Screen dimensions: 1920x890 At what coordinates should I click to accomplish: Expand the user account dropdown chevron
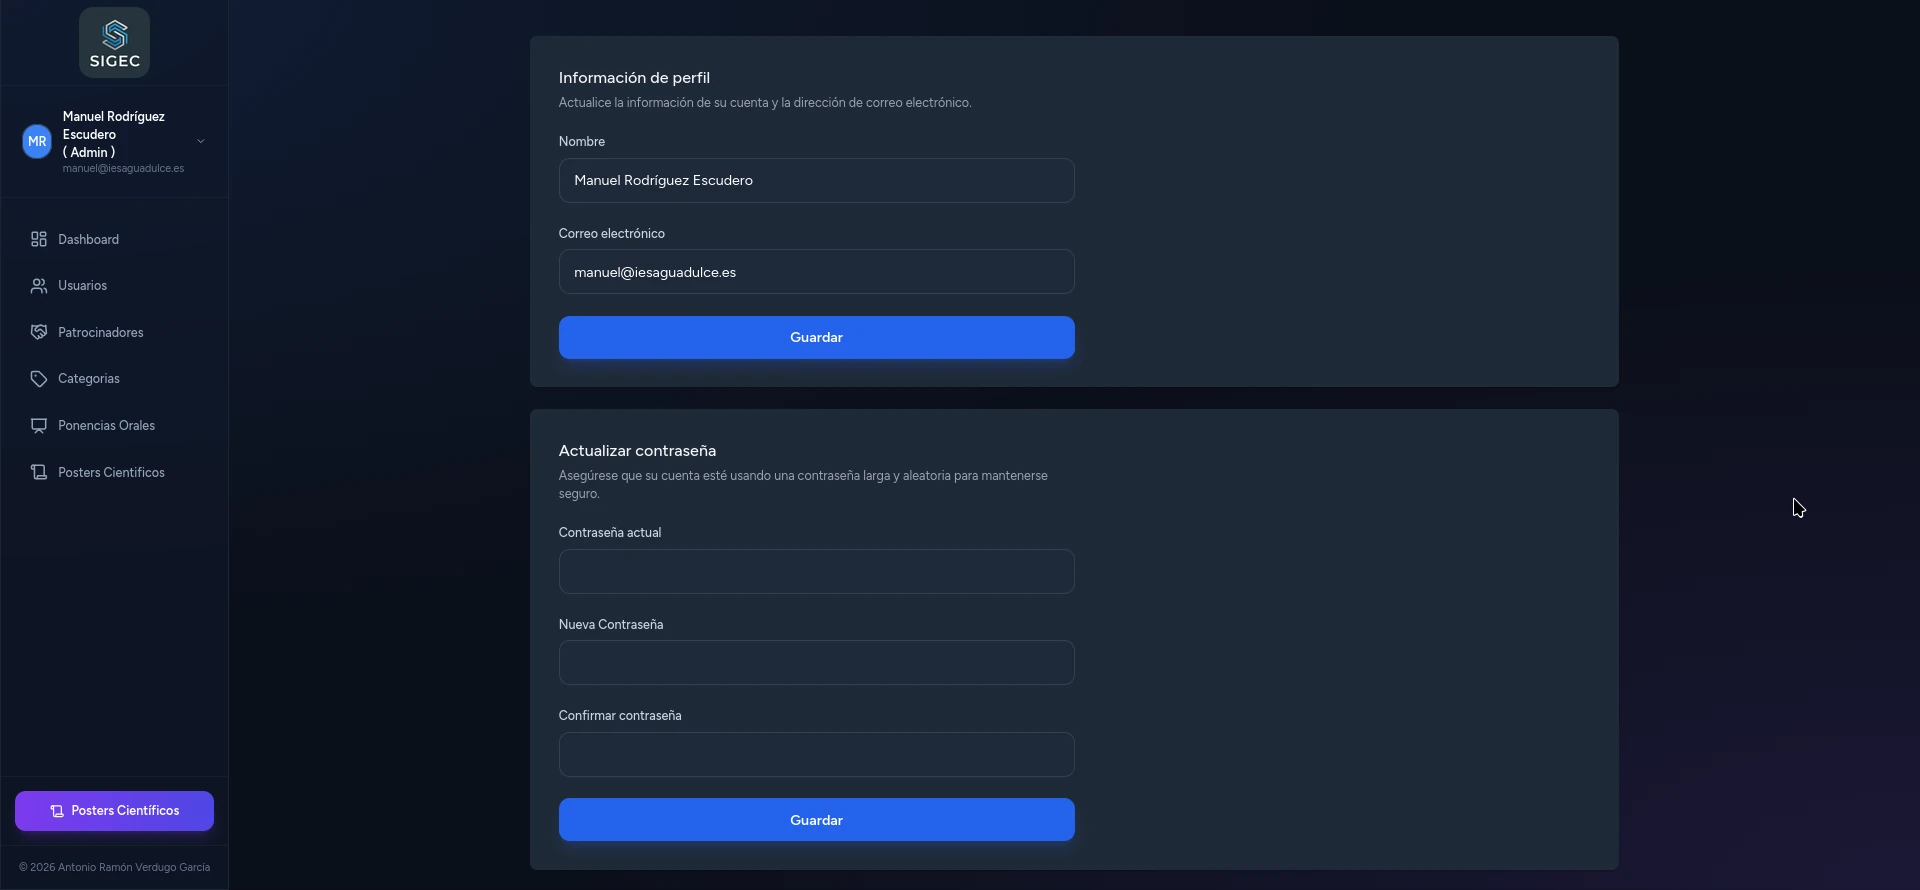tap(201, 142)
